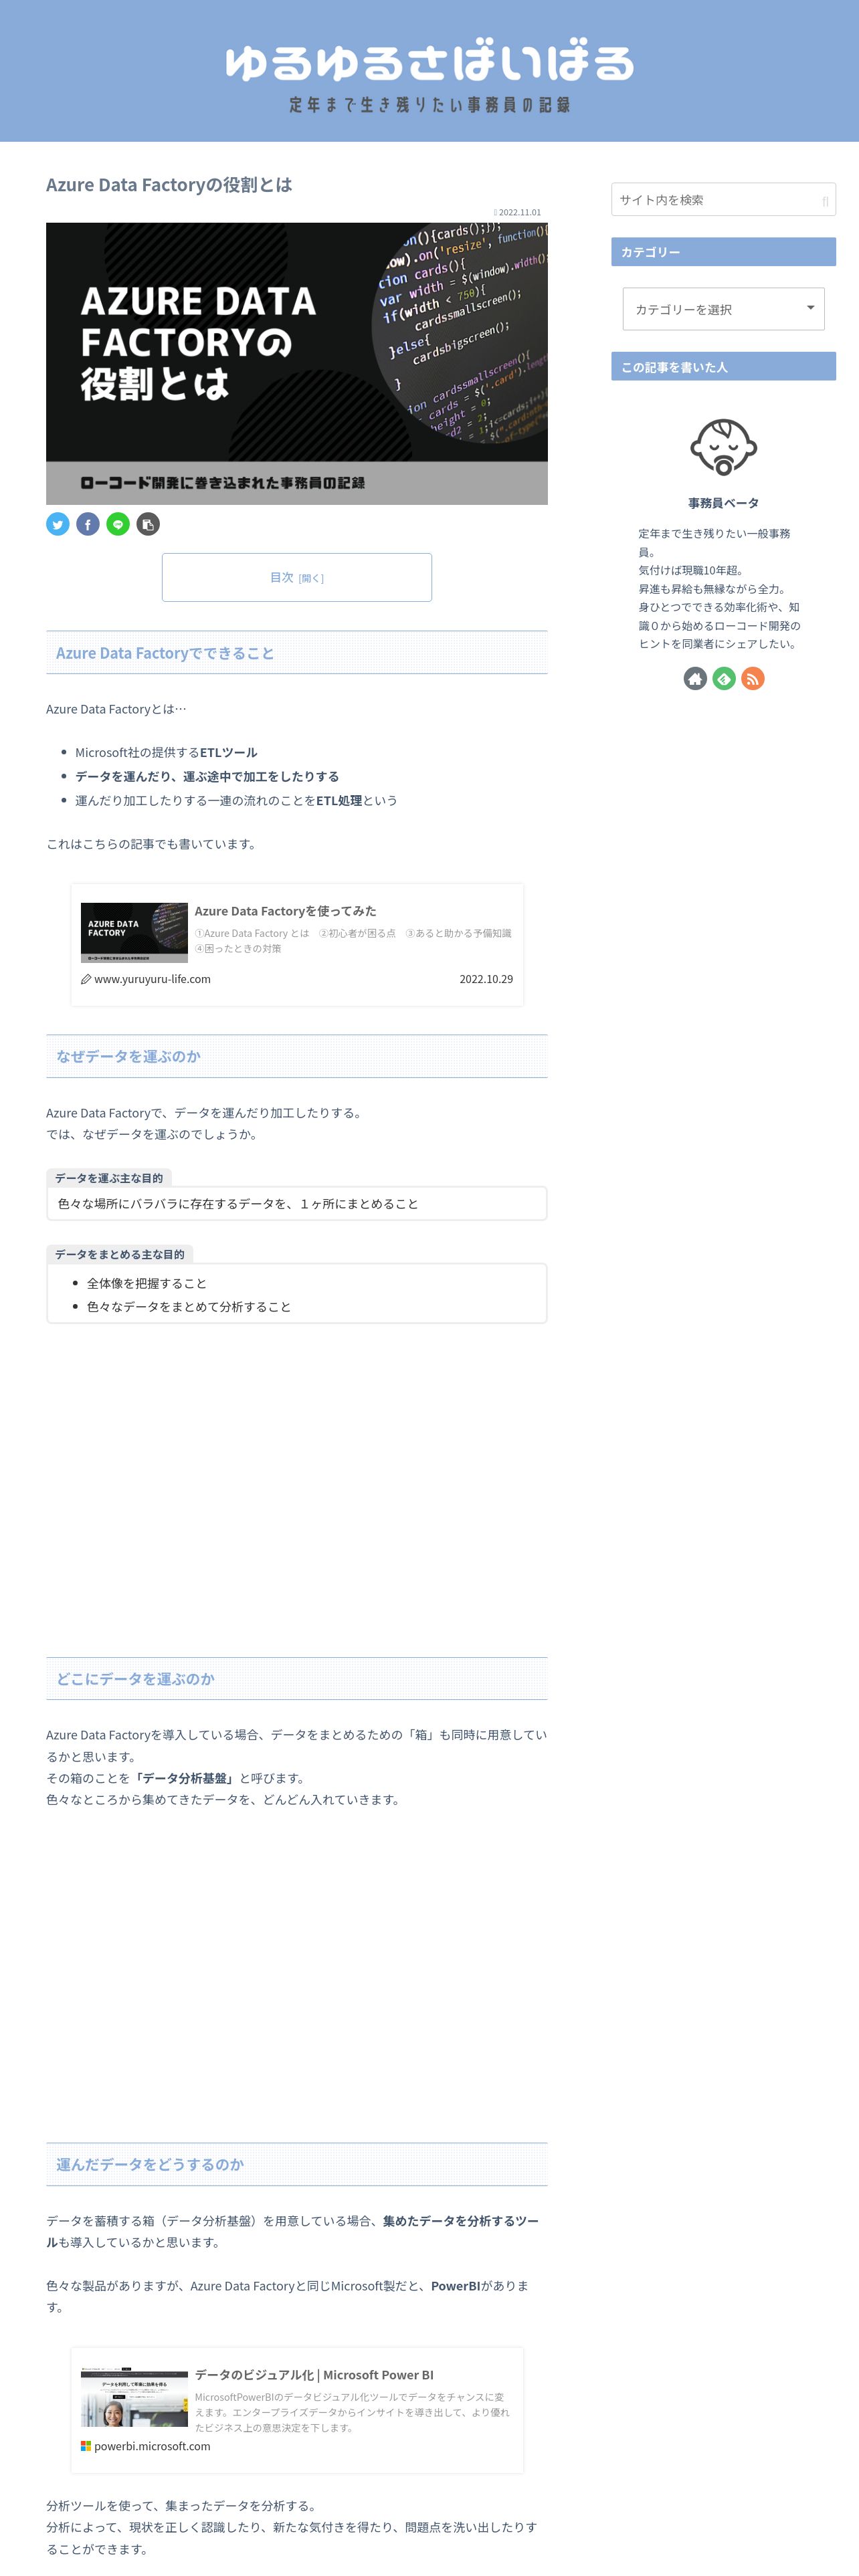Click the baby face author avatar

[x=723, y=447]
